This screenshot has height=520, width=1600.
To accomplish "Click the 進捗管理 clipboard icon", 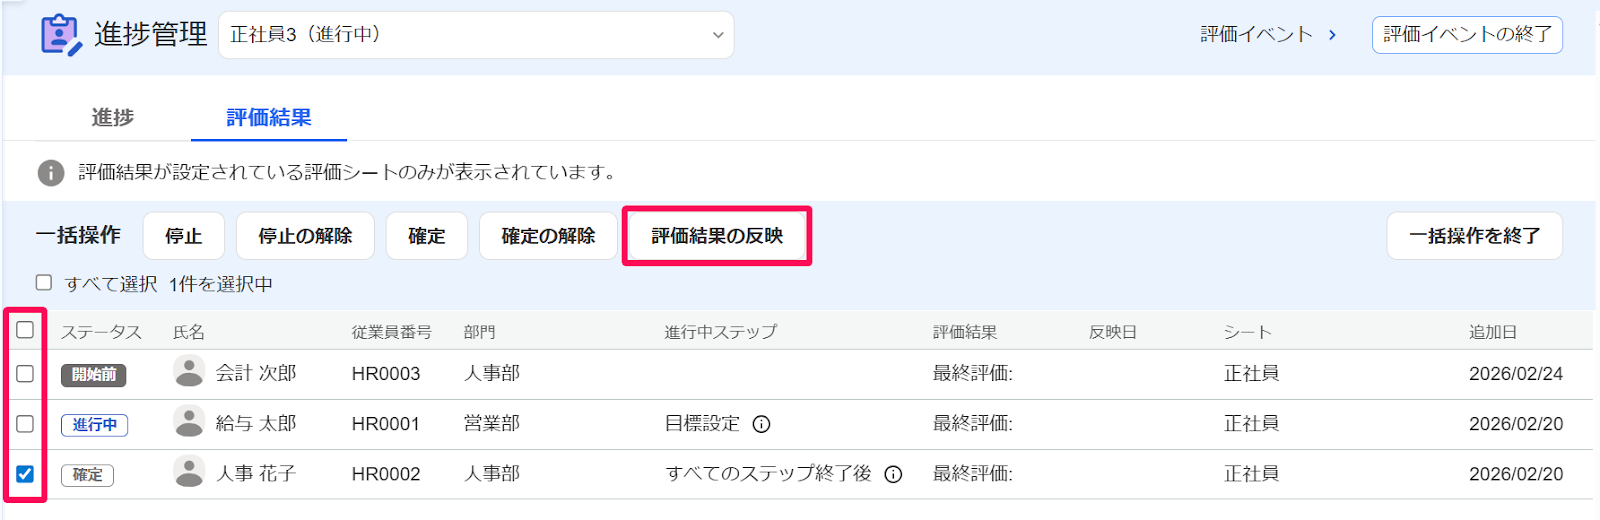I will [60, 35].
